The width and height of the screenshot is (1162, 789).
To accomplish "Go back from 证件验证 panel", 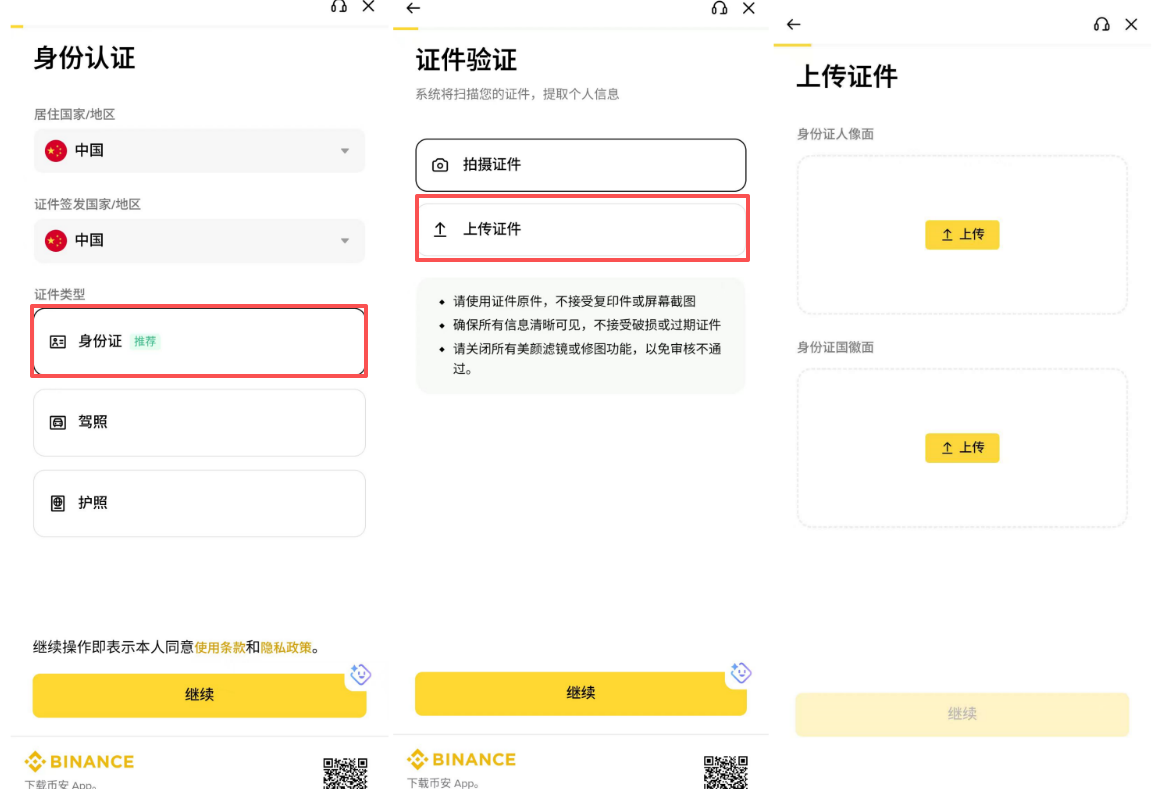I will tap(414, 8).
